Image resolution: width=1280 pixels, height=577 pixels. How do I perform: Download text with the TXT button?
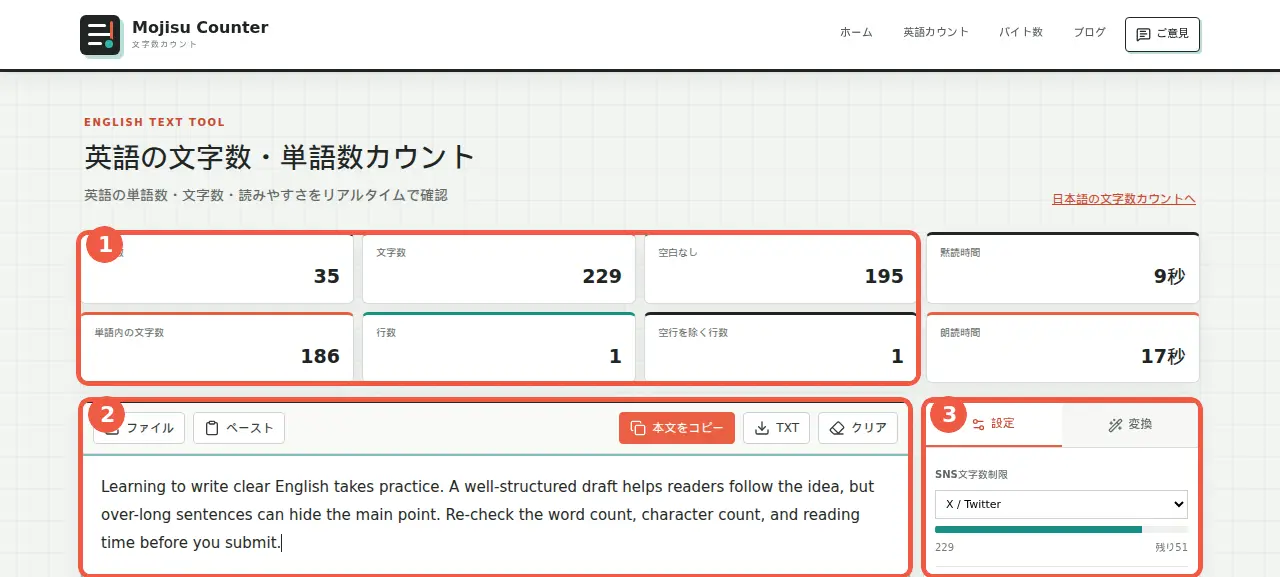point(777,428)
